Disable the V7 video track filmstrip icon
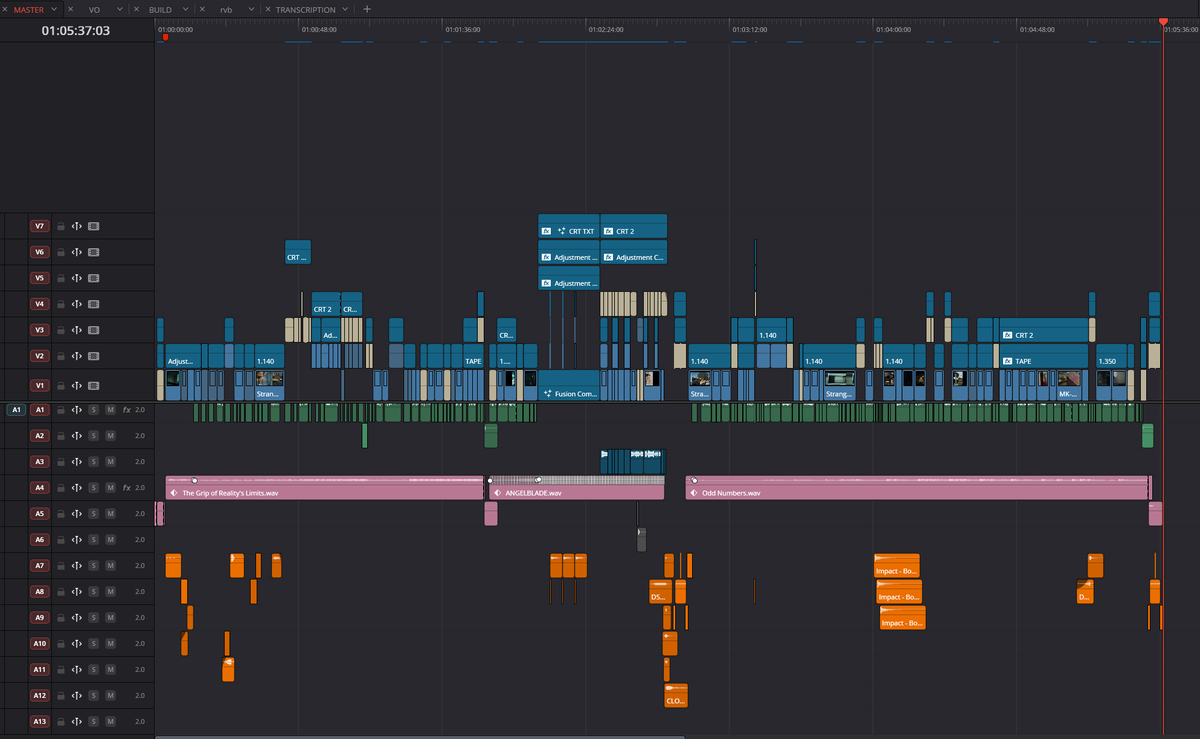This screenshot has width=1200, height=739. coord(93,226)
